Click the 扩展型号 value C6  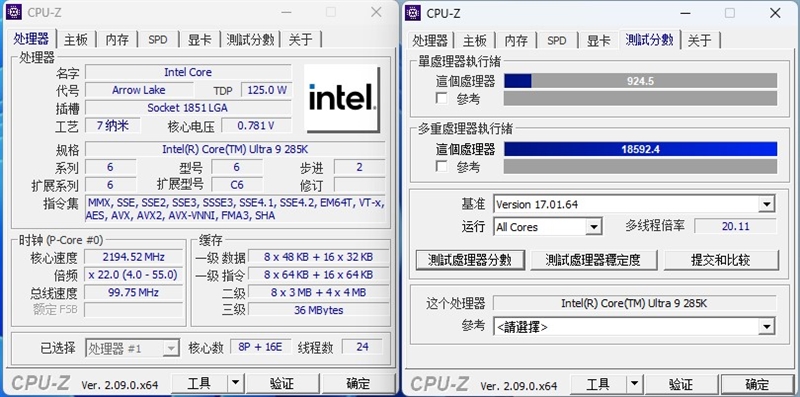(237, 185)
